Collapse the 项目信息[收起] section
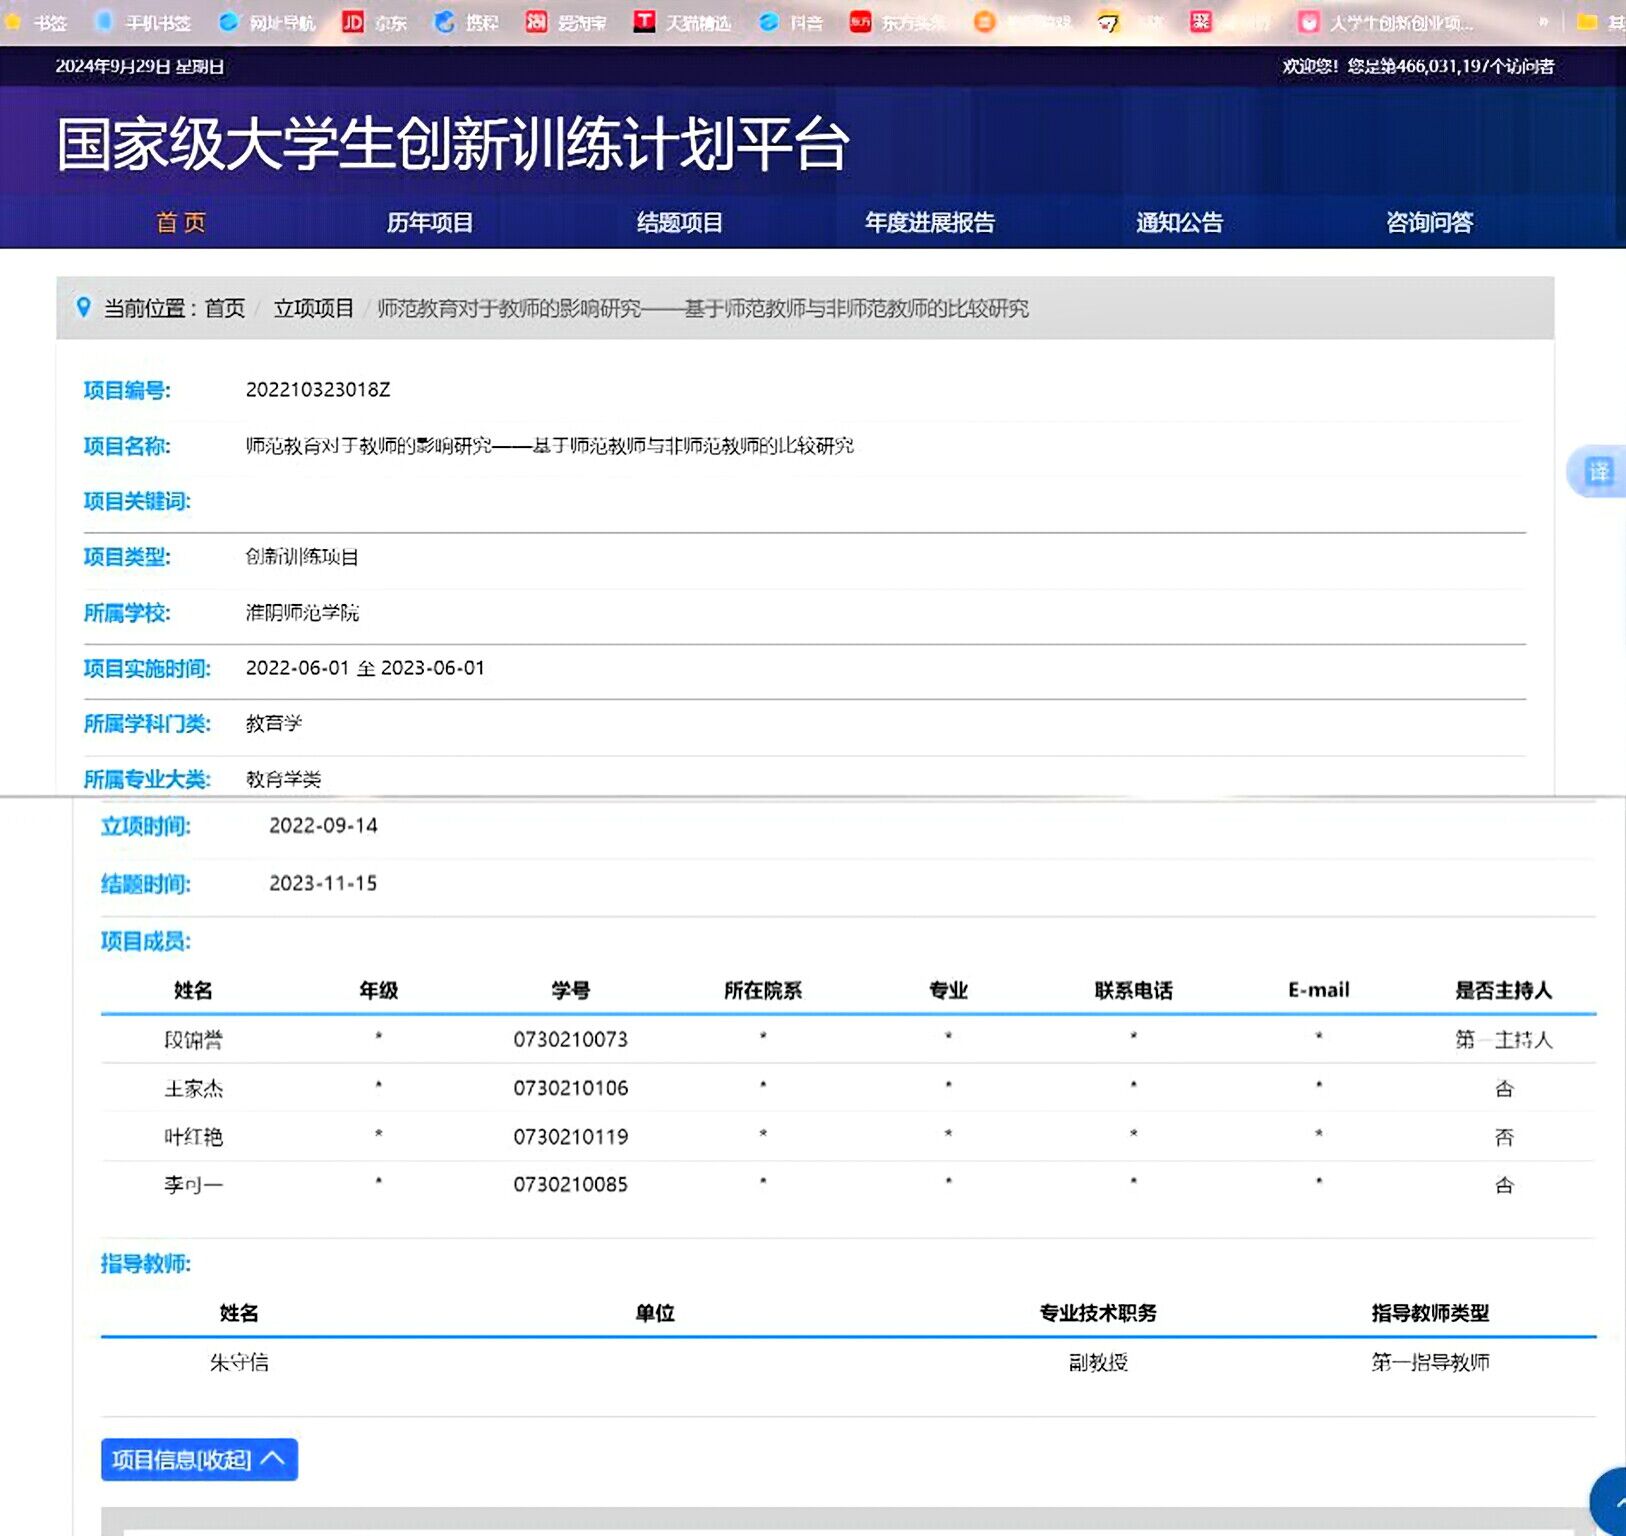This screenshot has height=1536, width=1626. 199,1459
